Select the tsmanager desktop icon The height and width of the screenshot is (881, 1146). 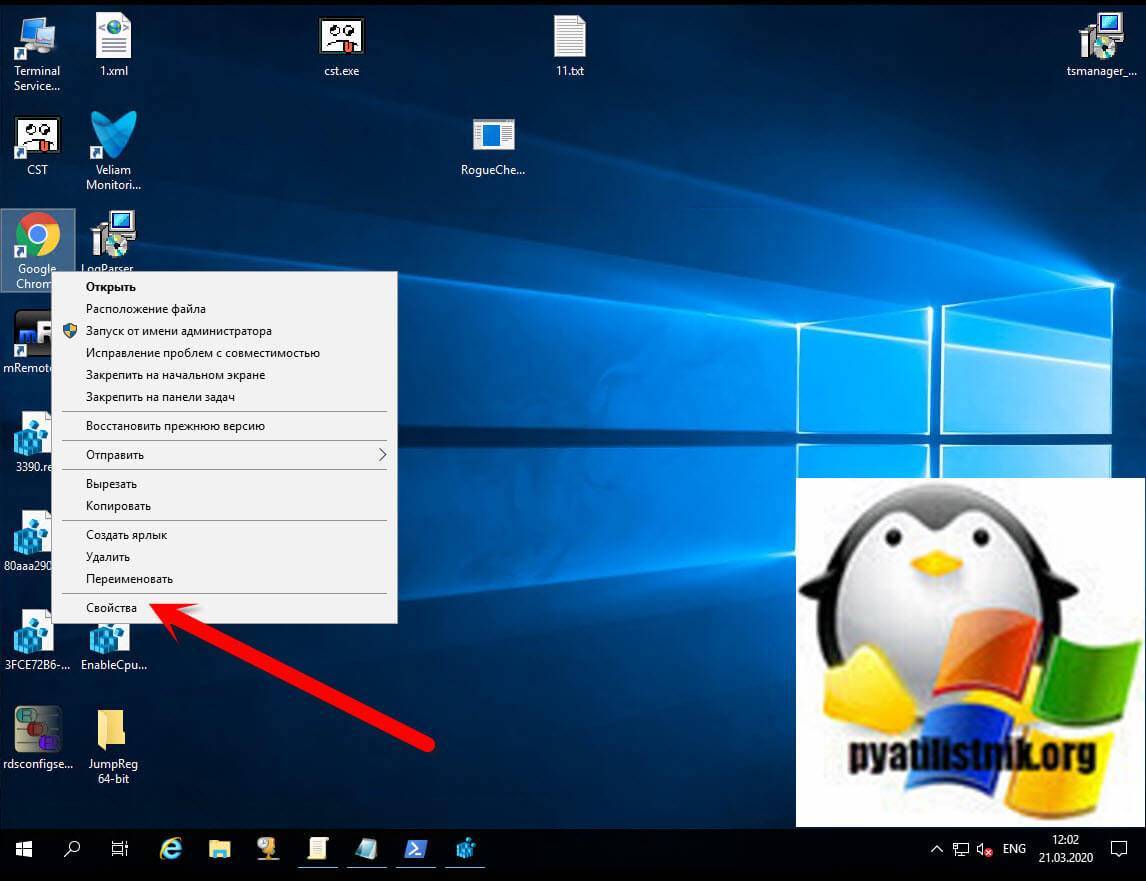point(1101,38)
